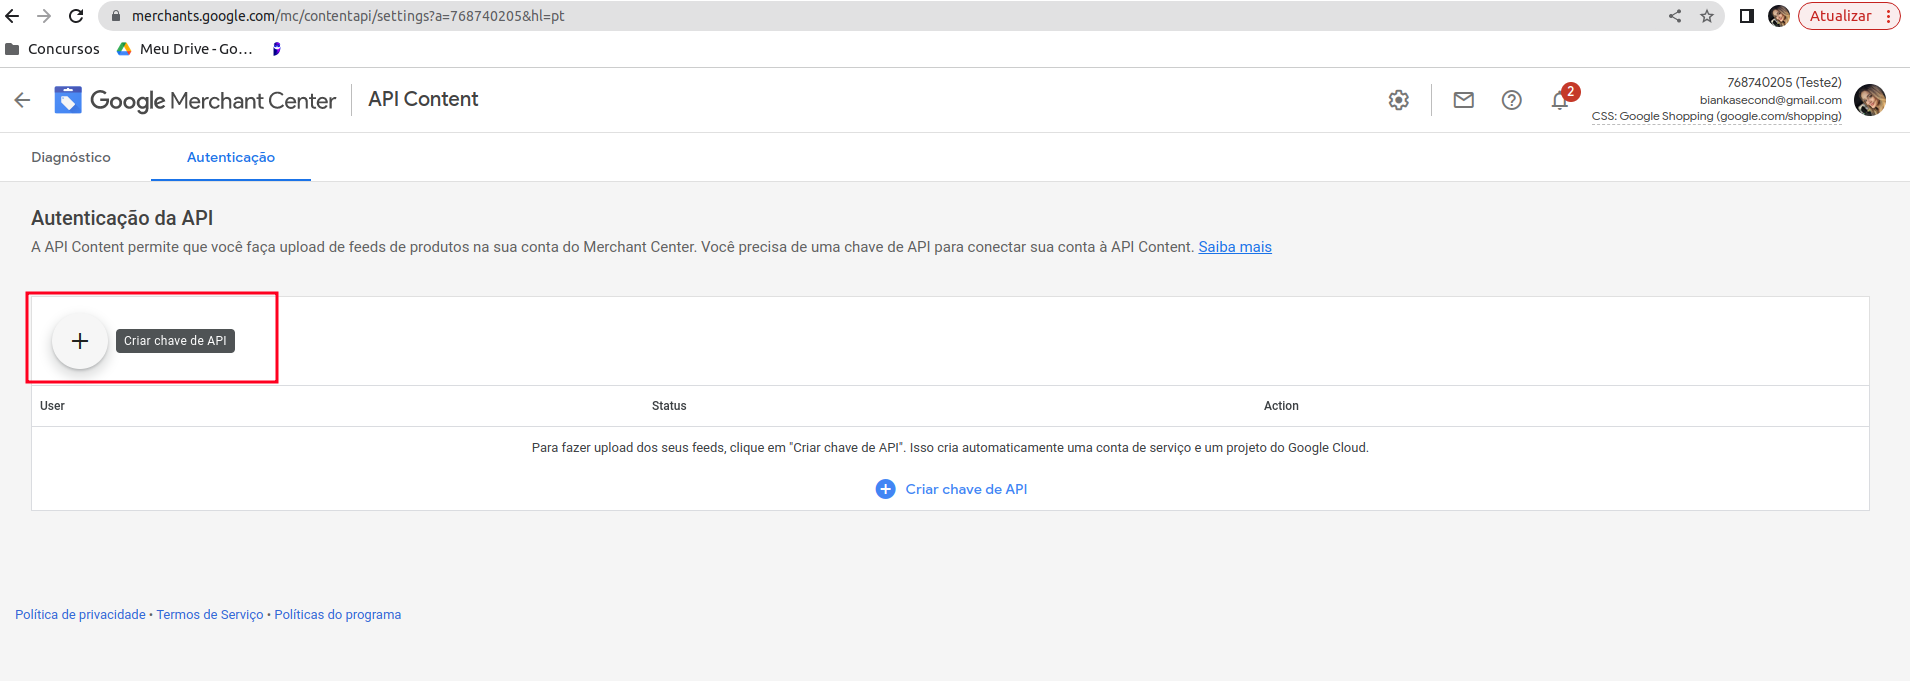Click the browser forward arrow
This screenshot has height=681, width=1910.
pos(44,16)
